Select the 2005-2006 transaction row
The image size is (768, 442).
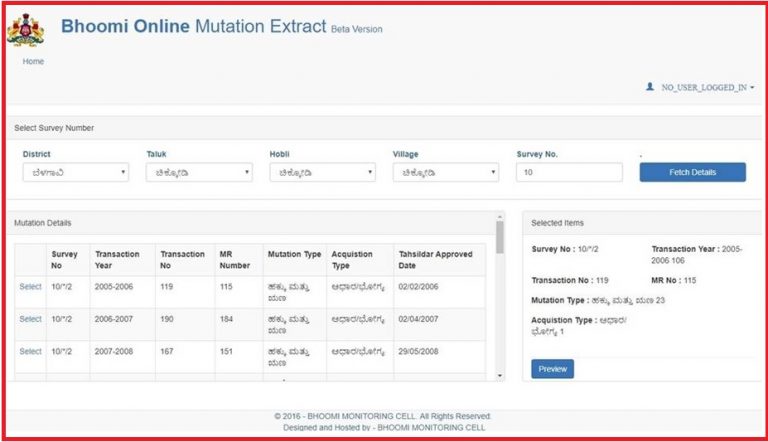click(30, 288)
